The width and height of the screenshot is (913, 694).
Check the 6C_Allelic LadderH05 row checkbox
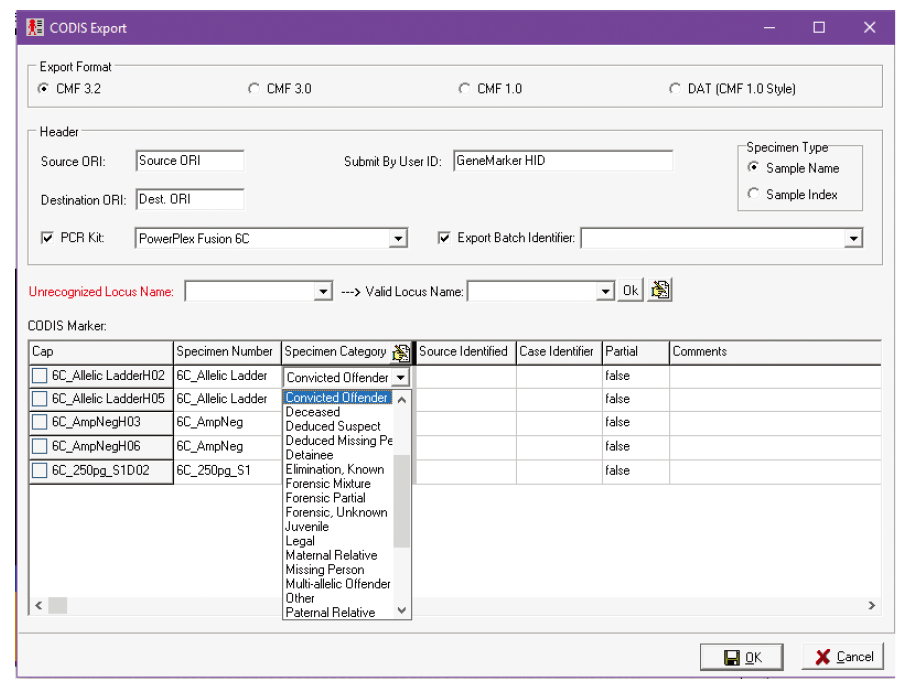40,399
